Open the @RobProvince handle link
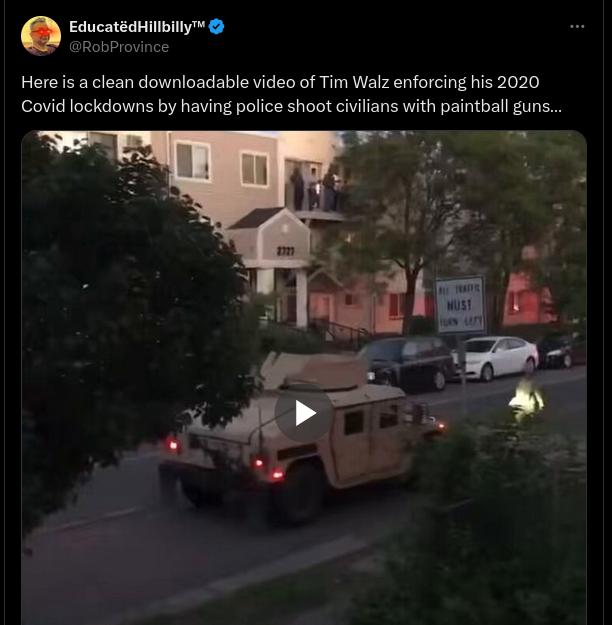This screenshot has height=625, width=612. tap(119, 47)
